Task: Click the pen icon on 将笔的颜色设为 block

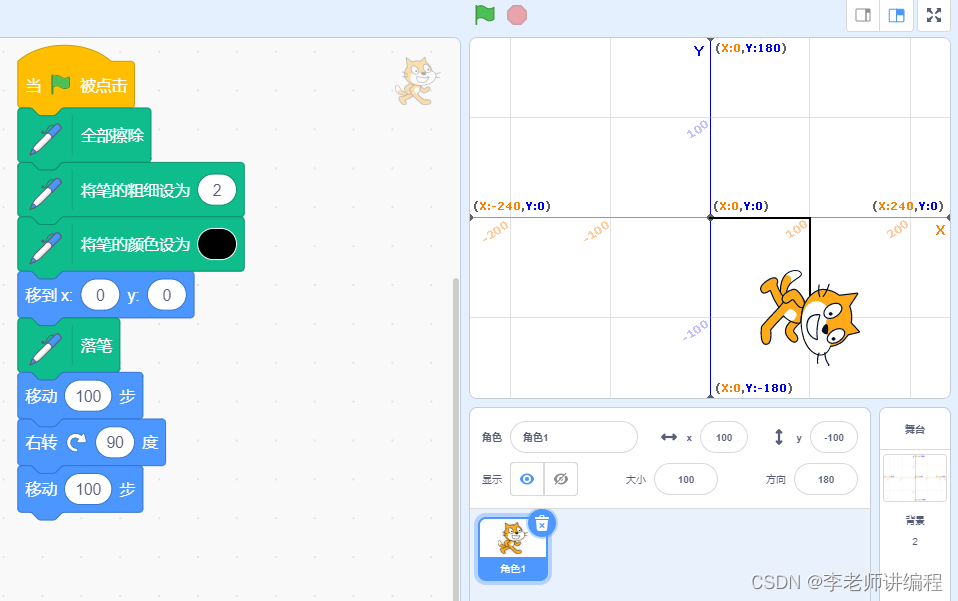Action: pos(46,247)
